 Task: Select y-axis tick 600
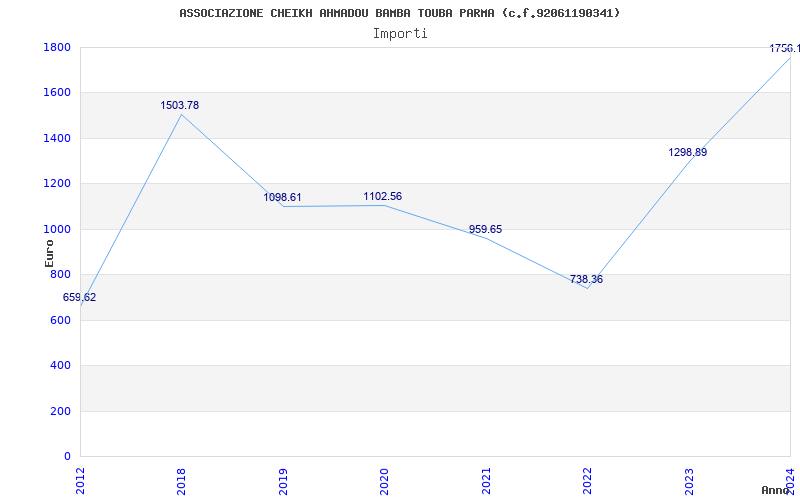[60, 320]
